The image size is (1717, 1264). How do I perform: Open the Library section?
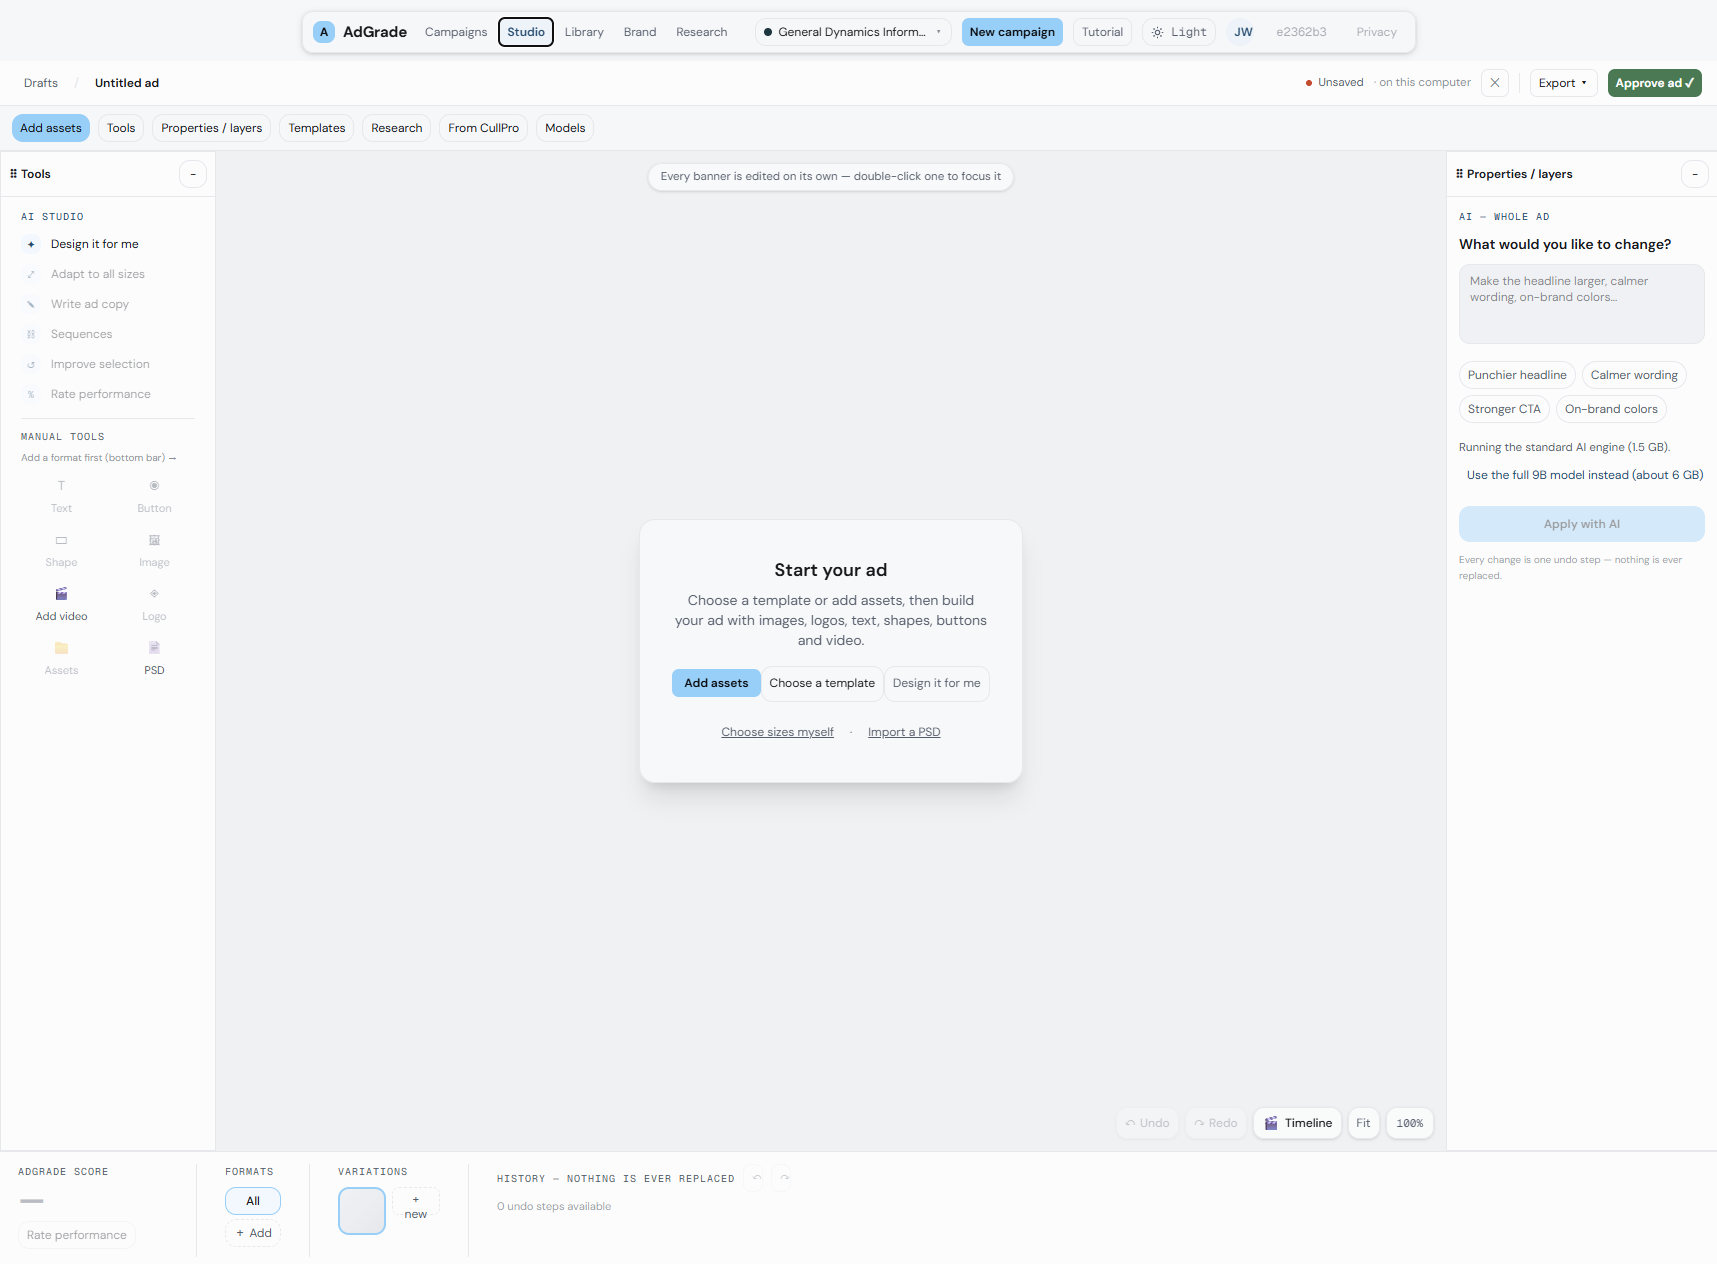click(584, 32)
